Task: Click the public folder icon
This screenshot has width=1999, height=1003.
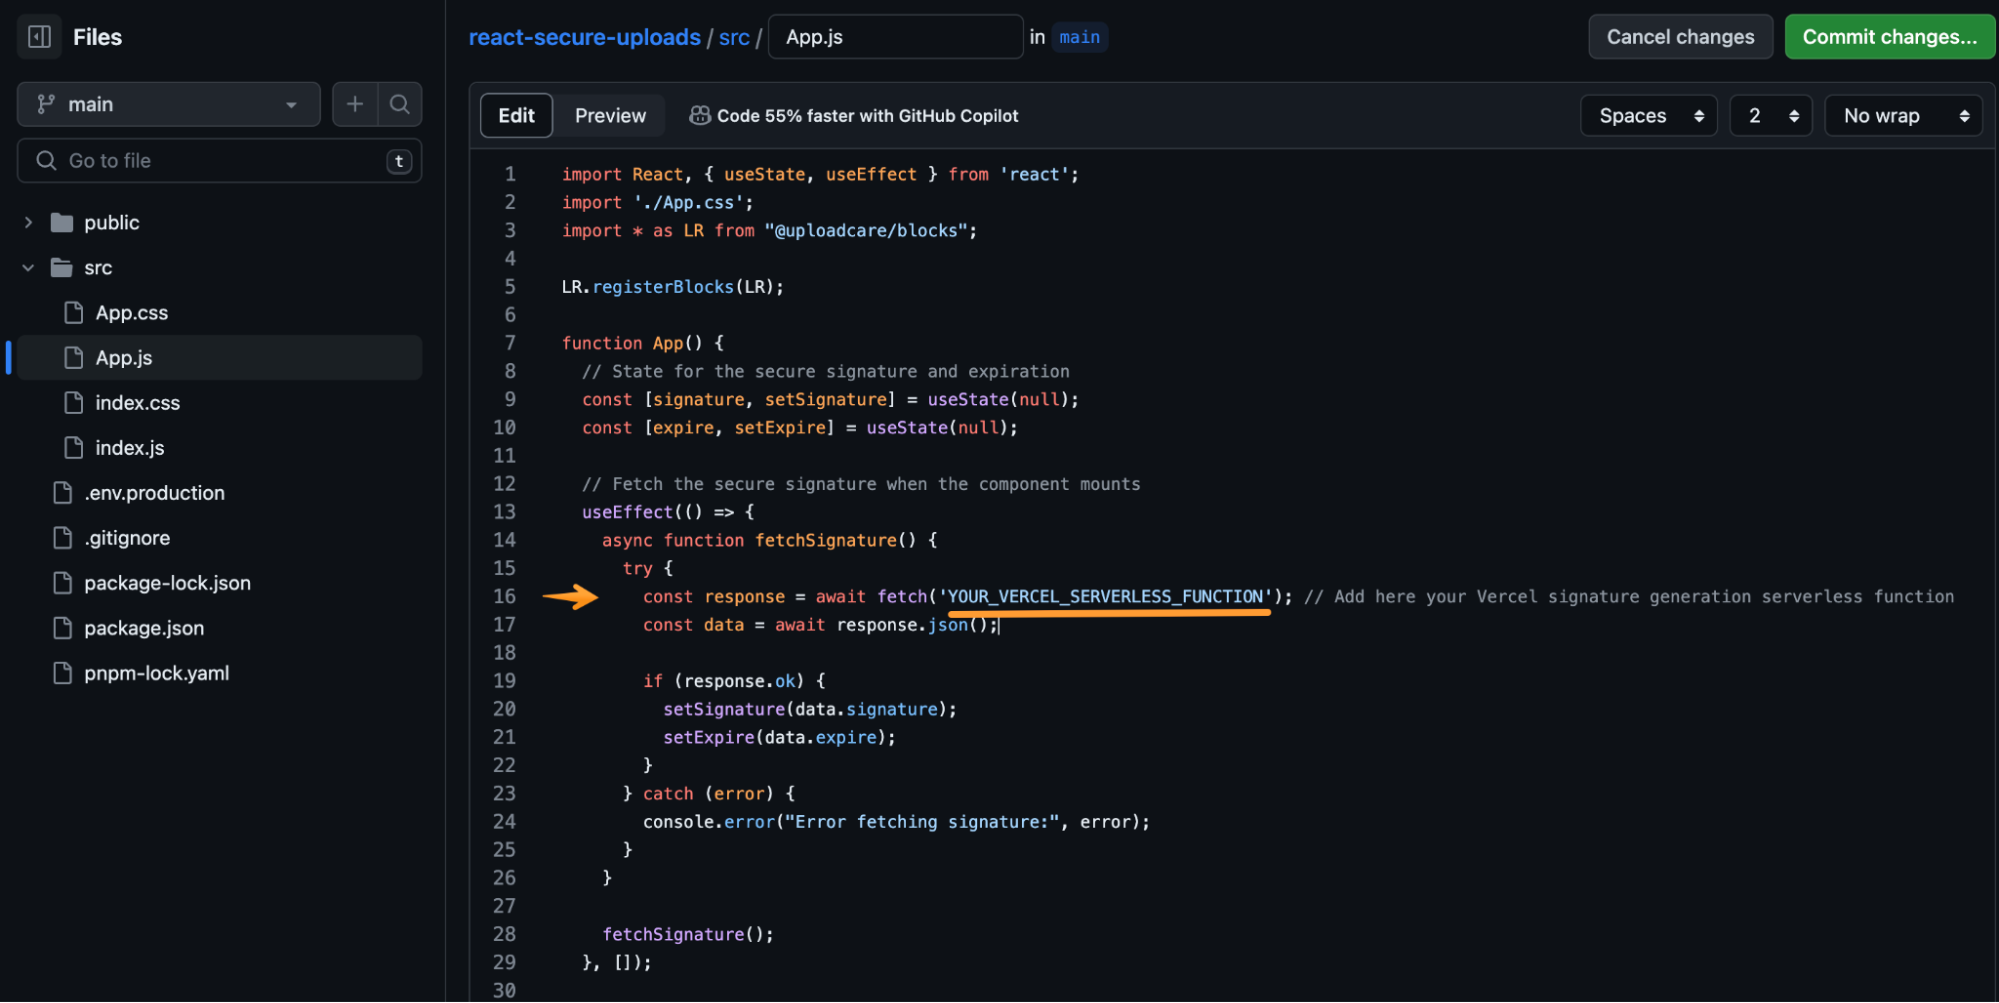Action: click(62, 222)
